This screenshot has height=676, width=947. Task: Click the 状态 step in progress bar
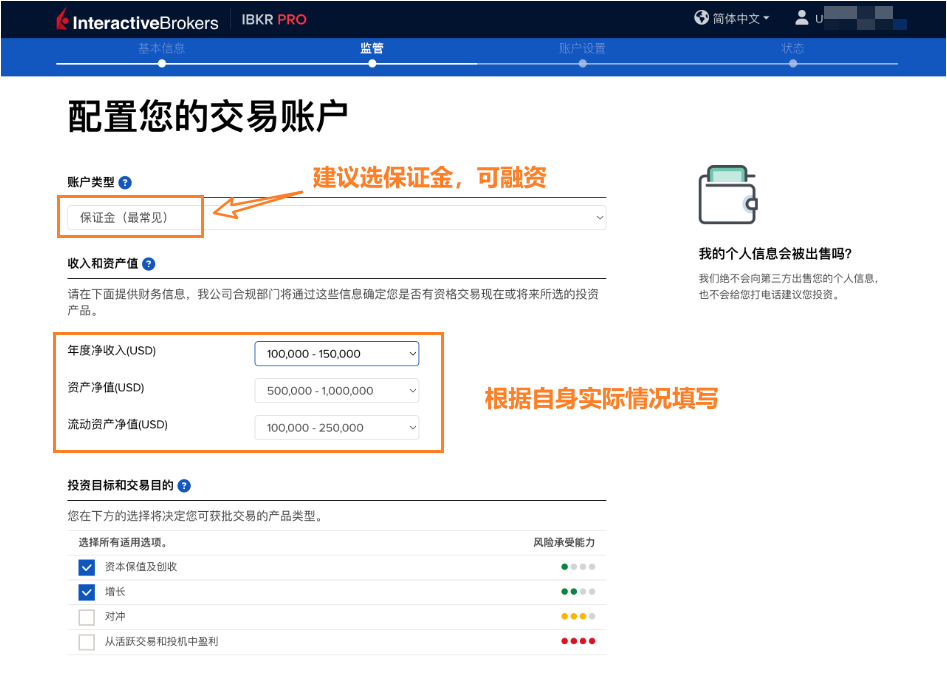(792, 49)
